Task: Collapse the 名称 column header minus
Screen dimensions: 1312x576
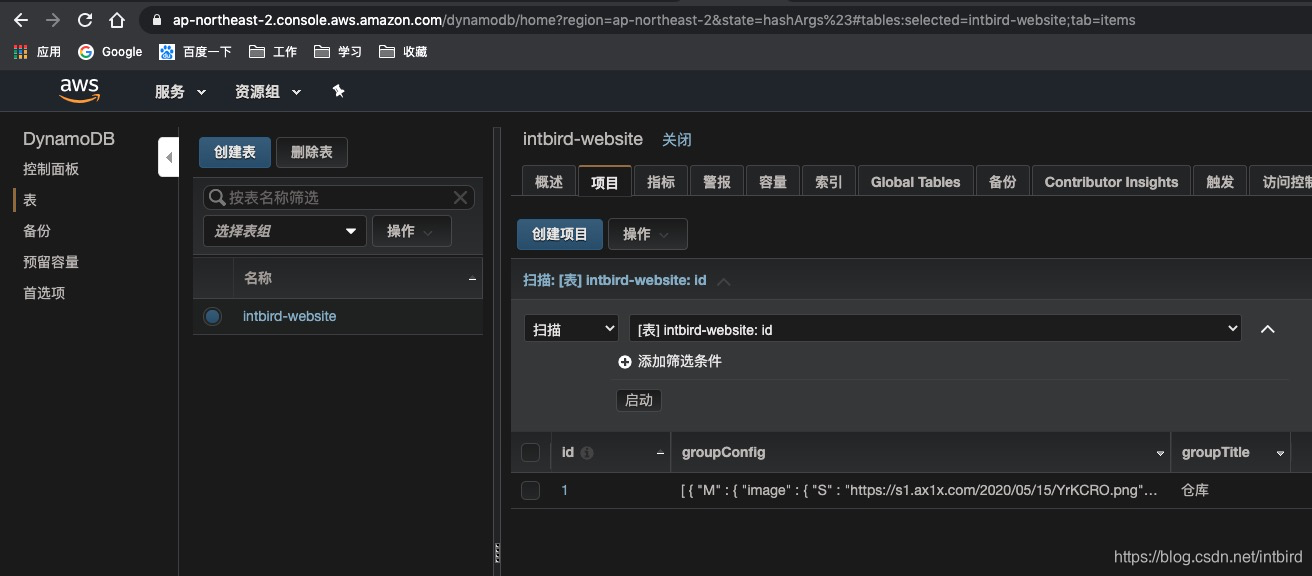Action: (472, 279)
